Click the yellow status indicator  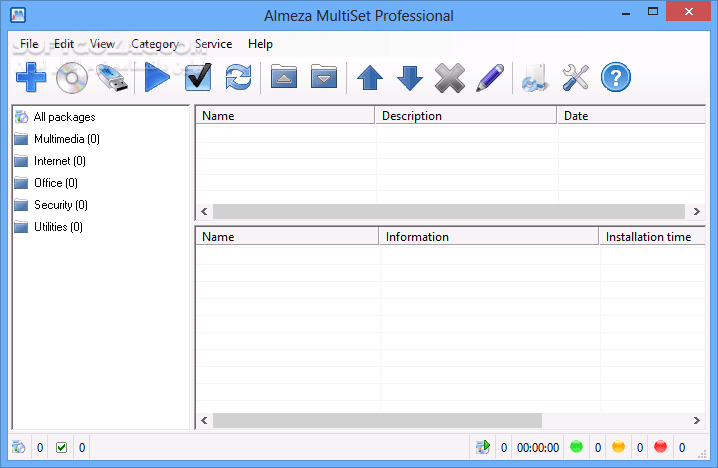pyautogui.click(x=618, y=446)
